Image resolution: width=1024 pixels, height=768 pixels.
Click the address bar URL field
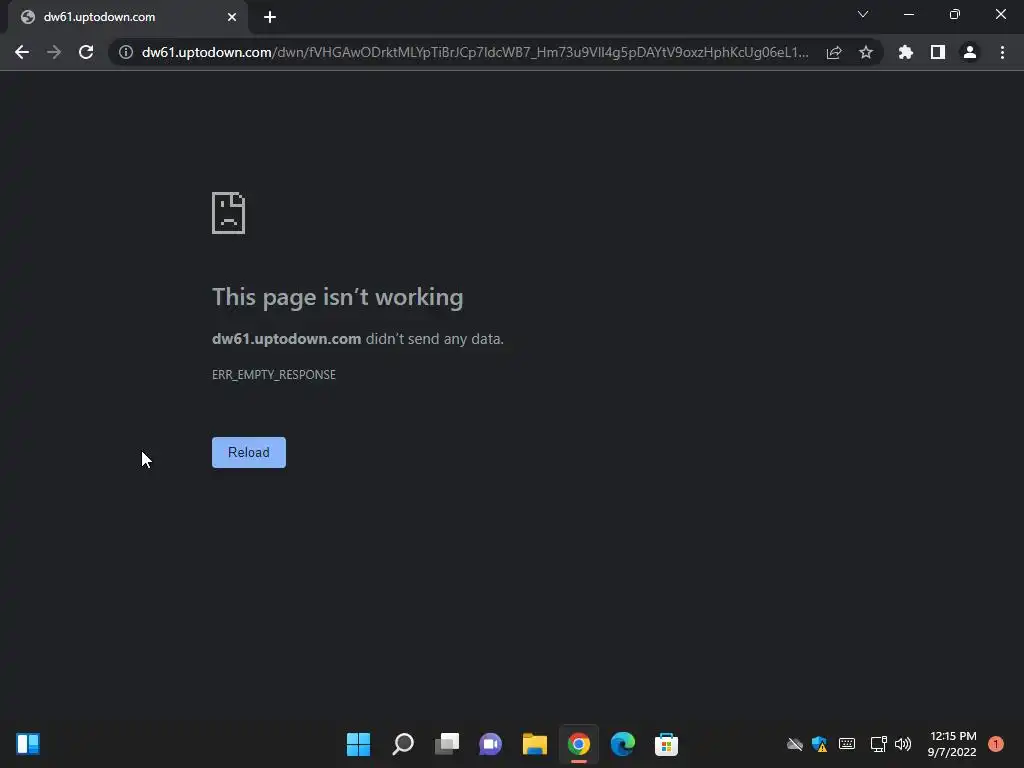pos(475,52)
